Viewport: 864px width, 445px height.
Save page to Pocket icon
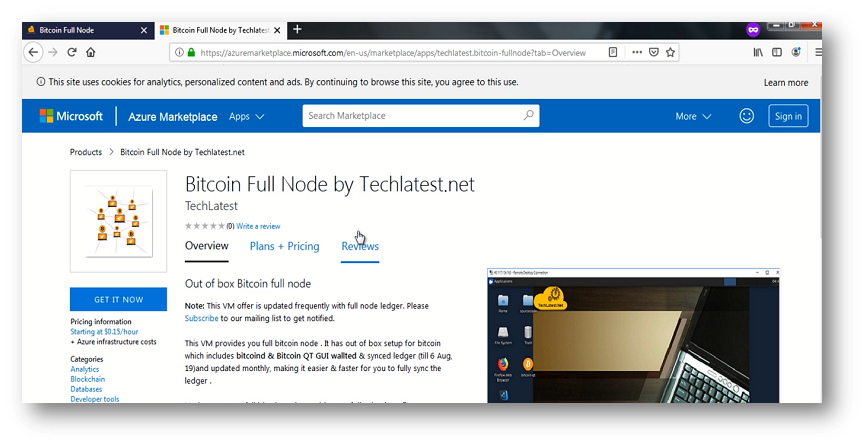(x=654, y=52)
